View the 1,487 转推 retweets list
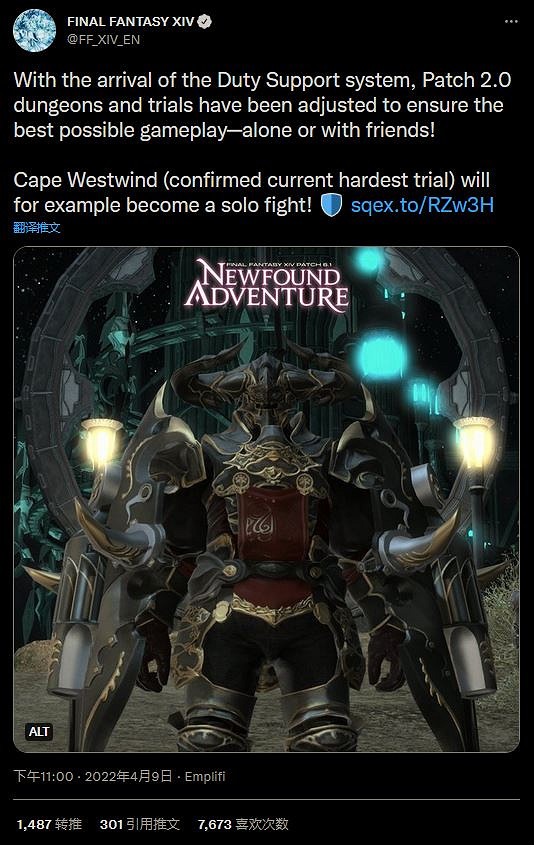 click(x=49, y=824)
